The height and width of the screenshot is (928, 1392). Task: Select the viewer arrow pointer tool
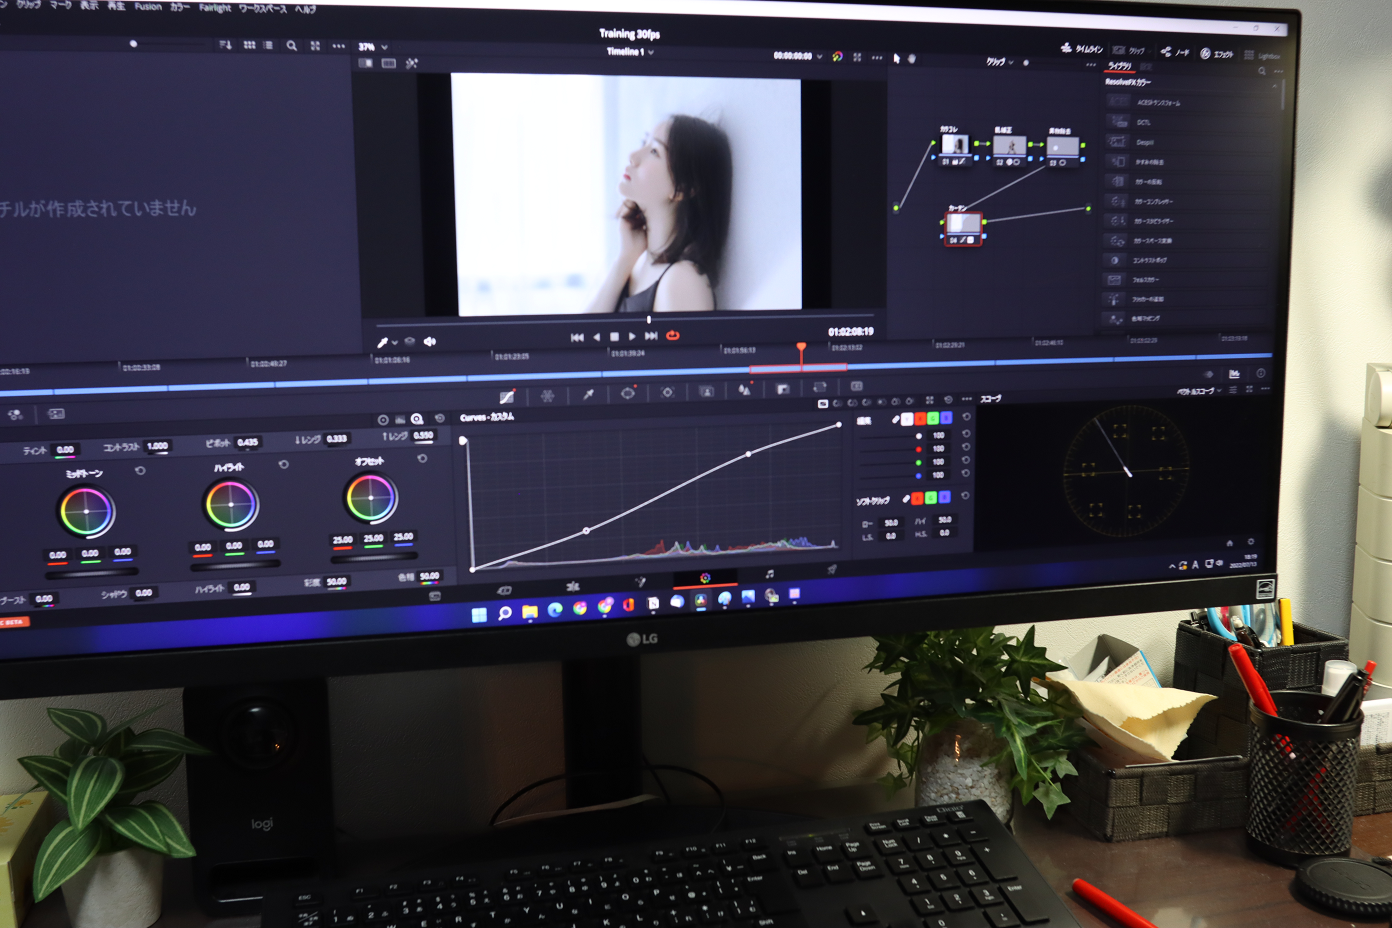tap(897, 58)
